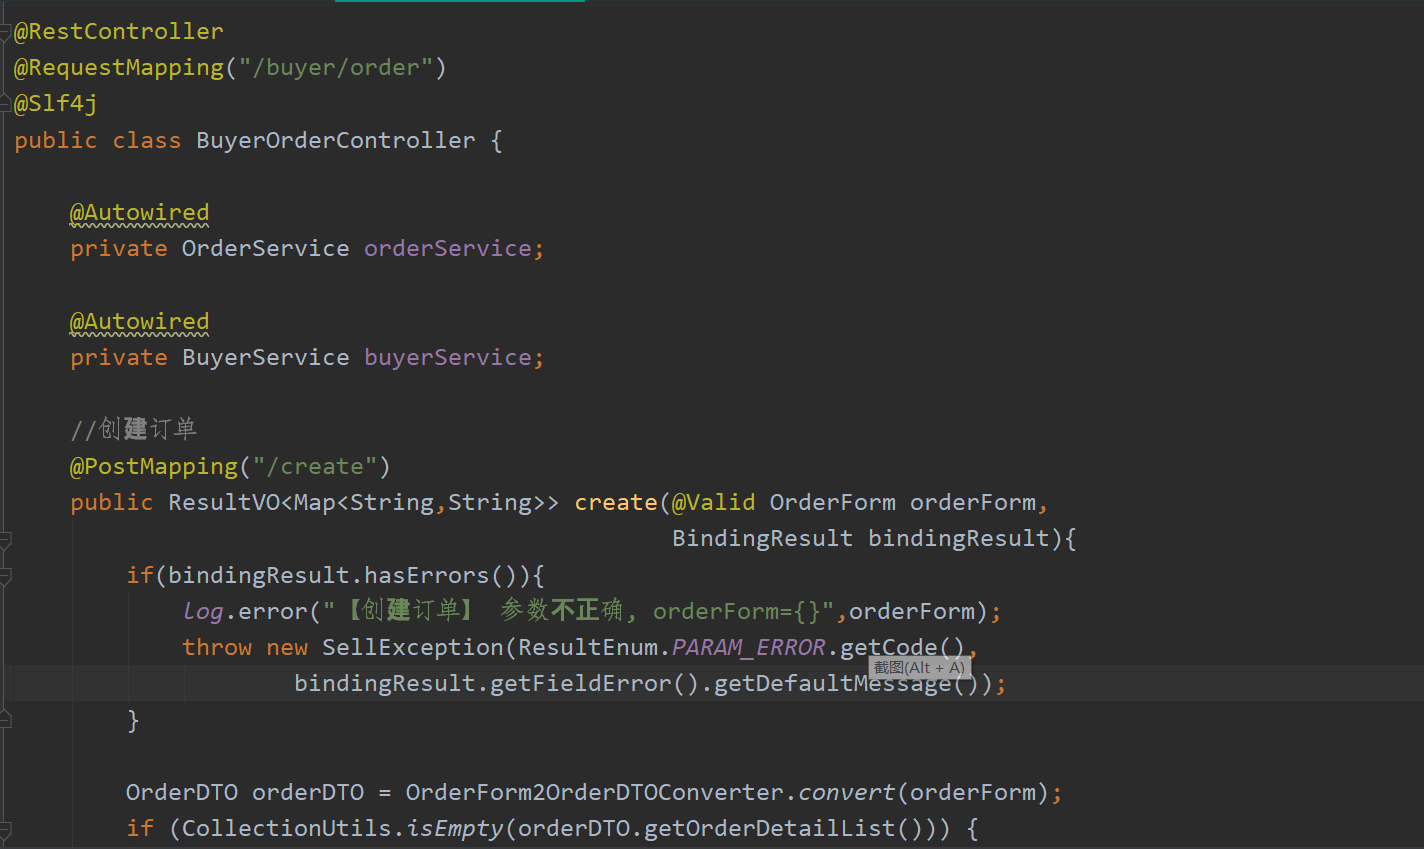This screenshot has height=849, width=1424.
Task: Collapse fold marker beside CollectionUtils.isEmpty line
Action: click(x=5, y=830)
